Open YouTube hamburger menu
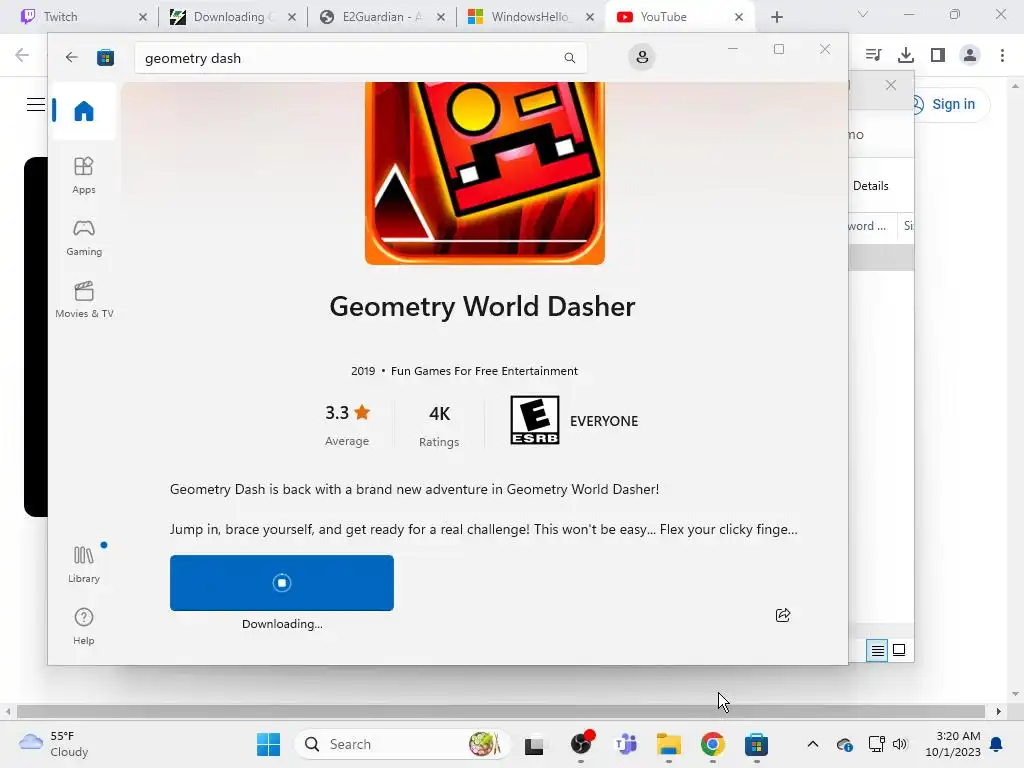The width and height of the screenshot is (1024, 768). point(36,104)
